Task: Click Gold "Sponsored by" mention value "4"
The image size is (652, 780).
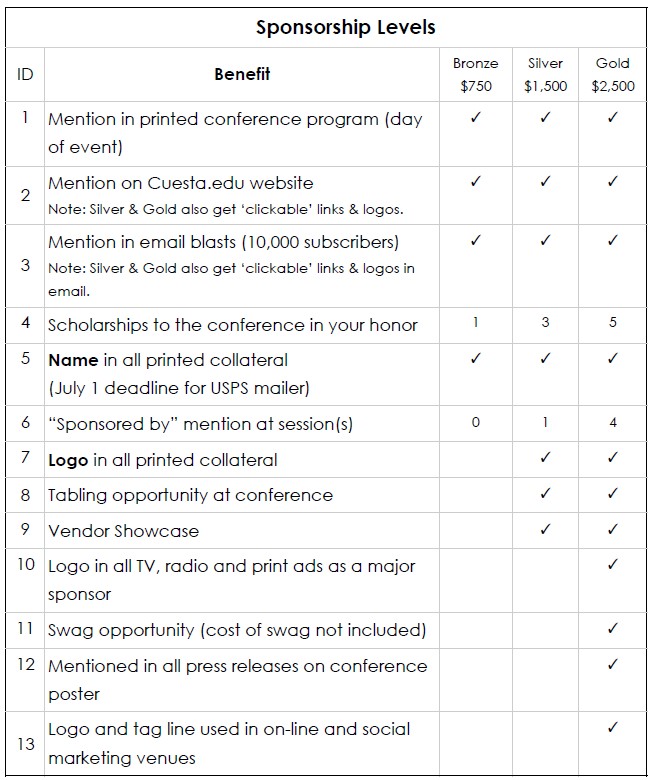Action: 613,422
